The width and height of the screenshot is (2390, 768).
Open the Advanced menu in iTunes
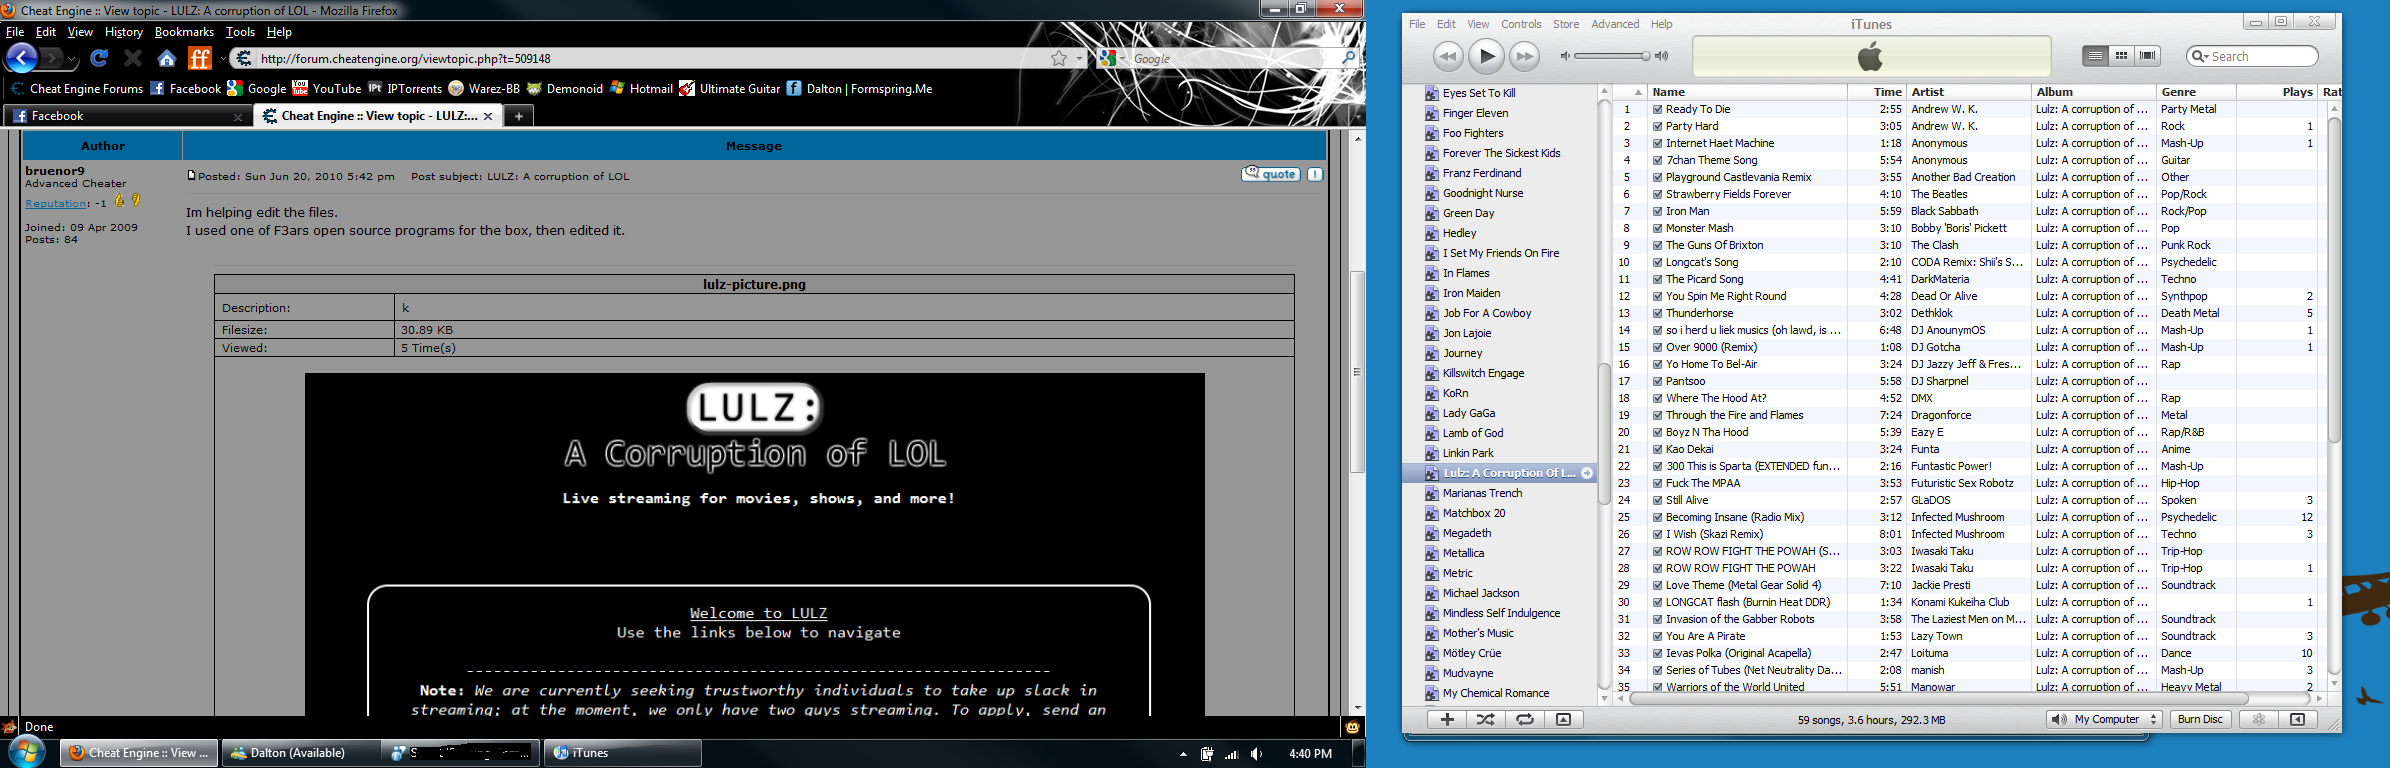coord(1615,24)
